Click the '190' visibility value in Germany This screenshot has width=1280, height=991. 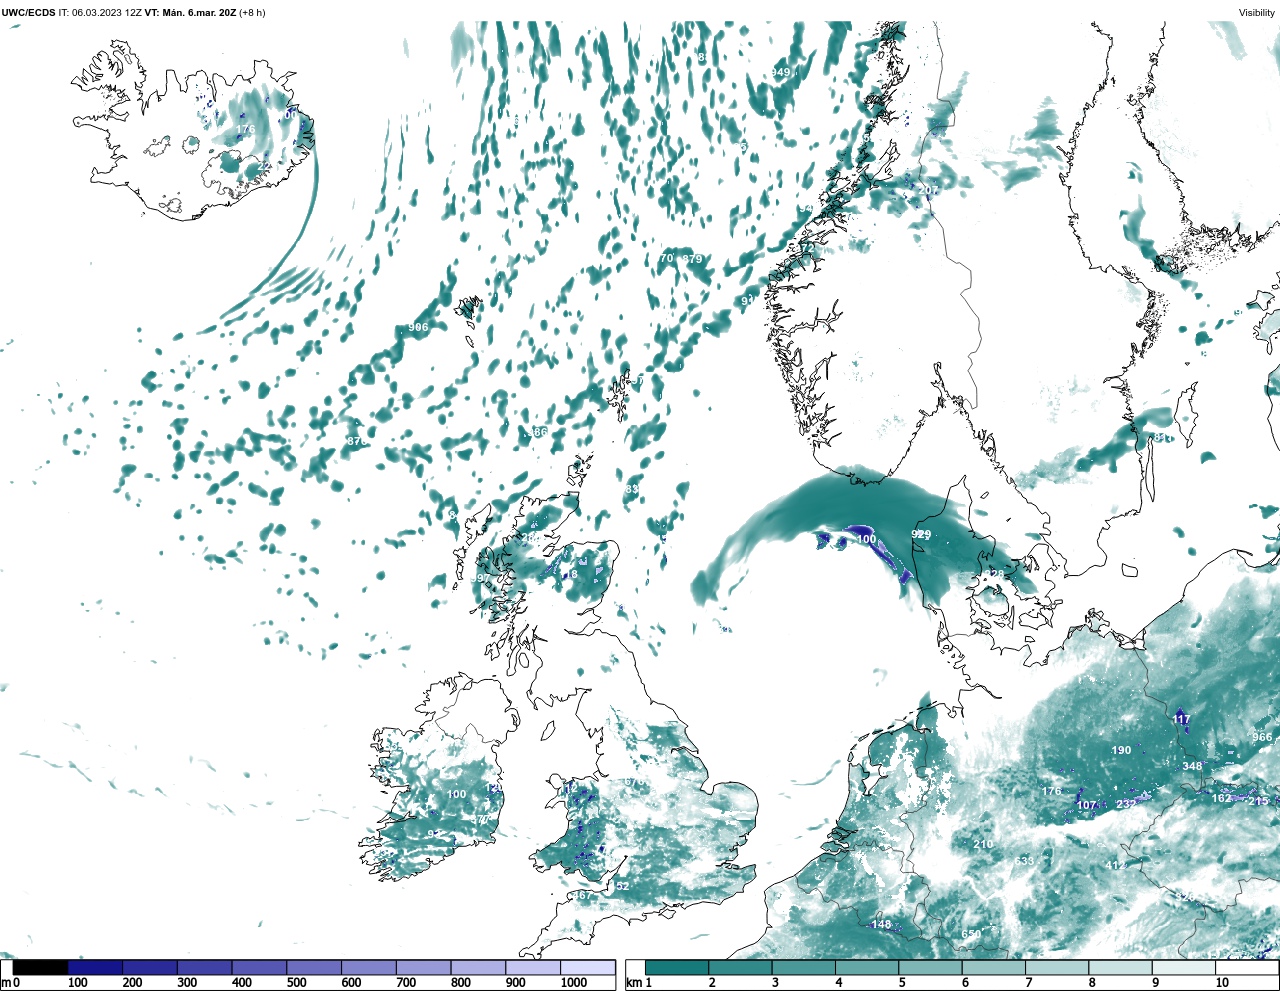pyautogui.click(x=1122, y=750)
